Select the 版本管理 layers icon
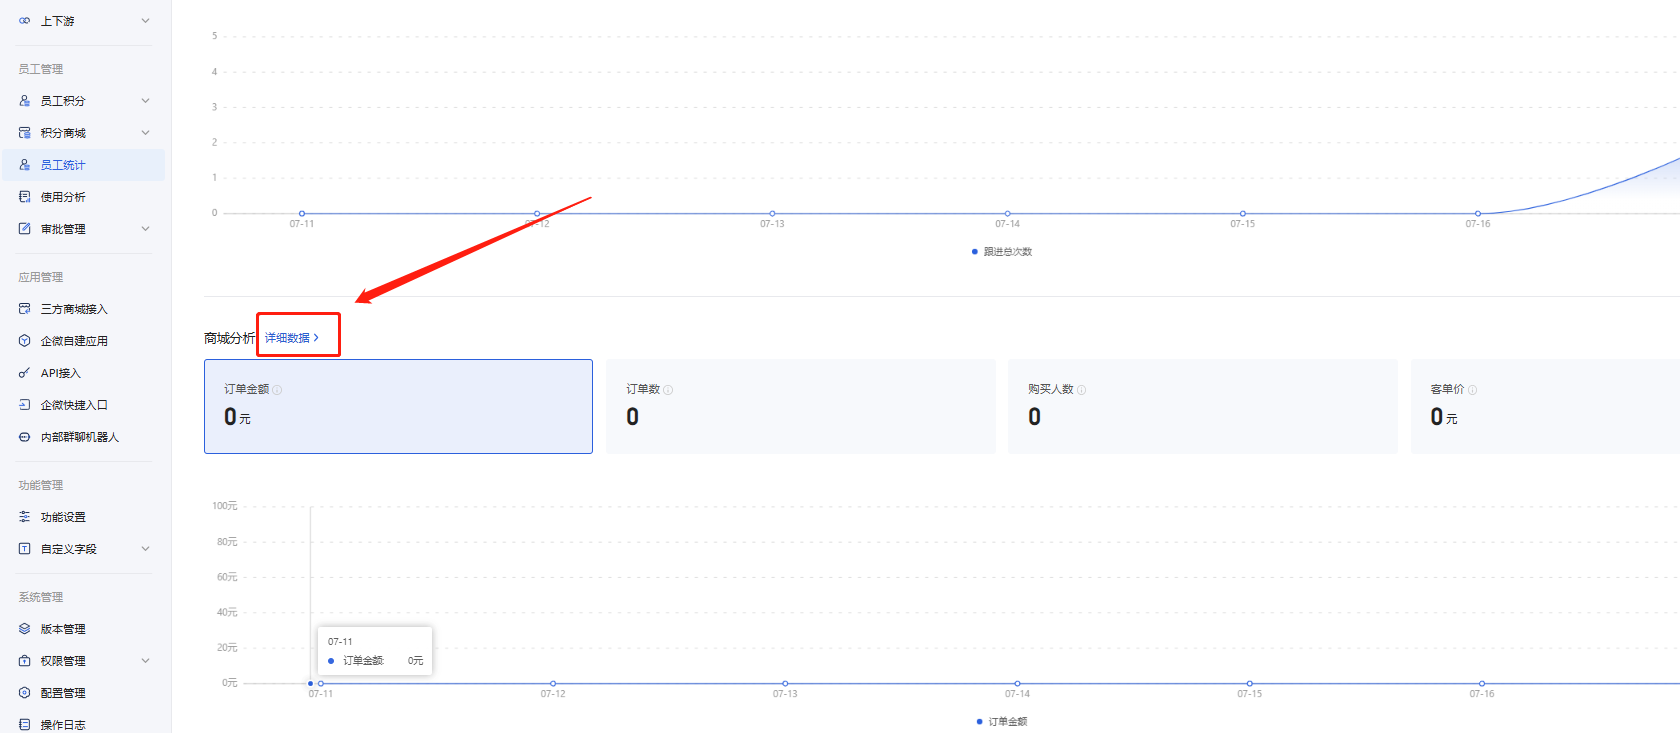Screen dimensions: 1680x733 point(25,629)
